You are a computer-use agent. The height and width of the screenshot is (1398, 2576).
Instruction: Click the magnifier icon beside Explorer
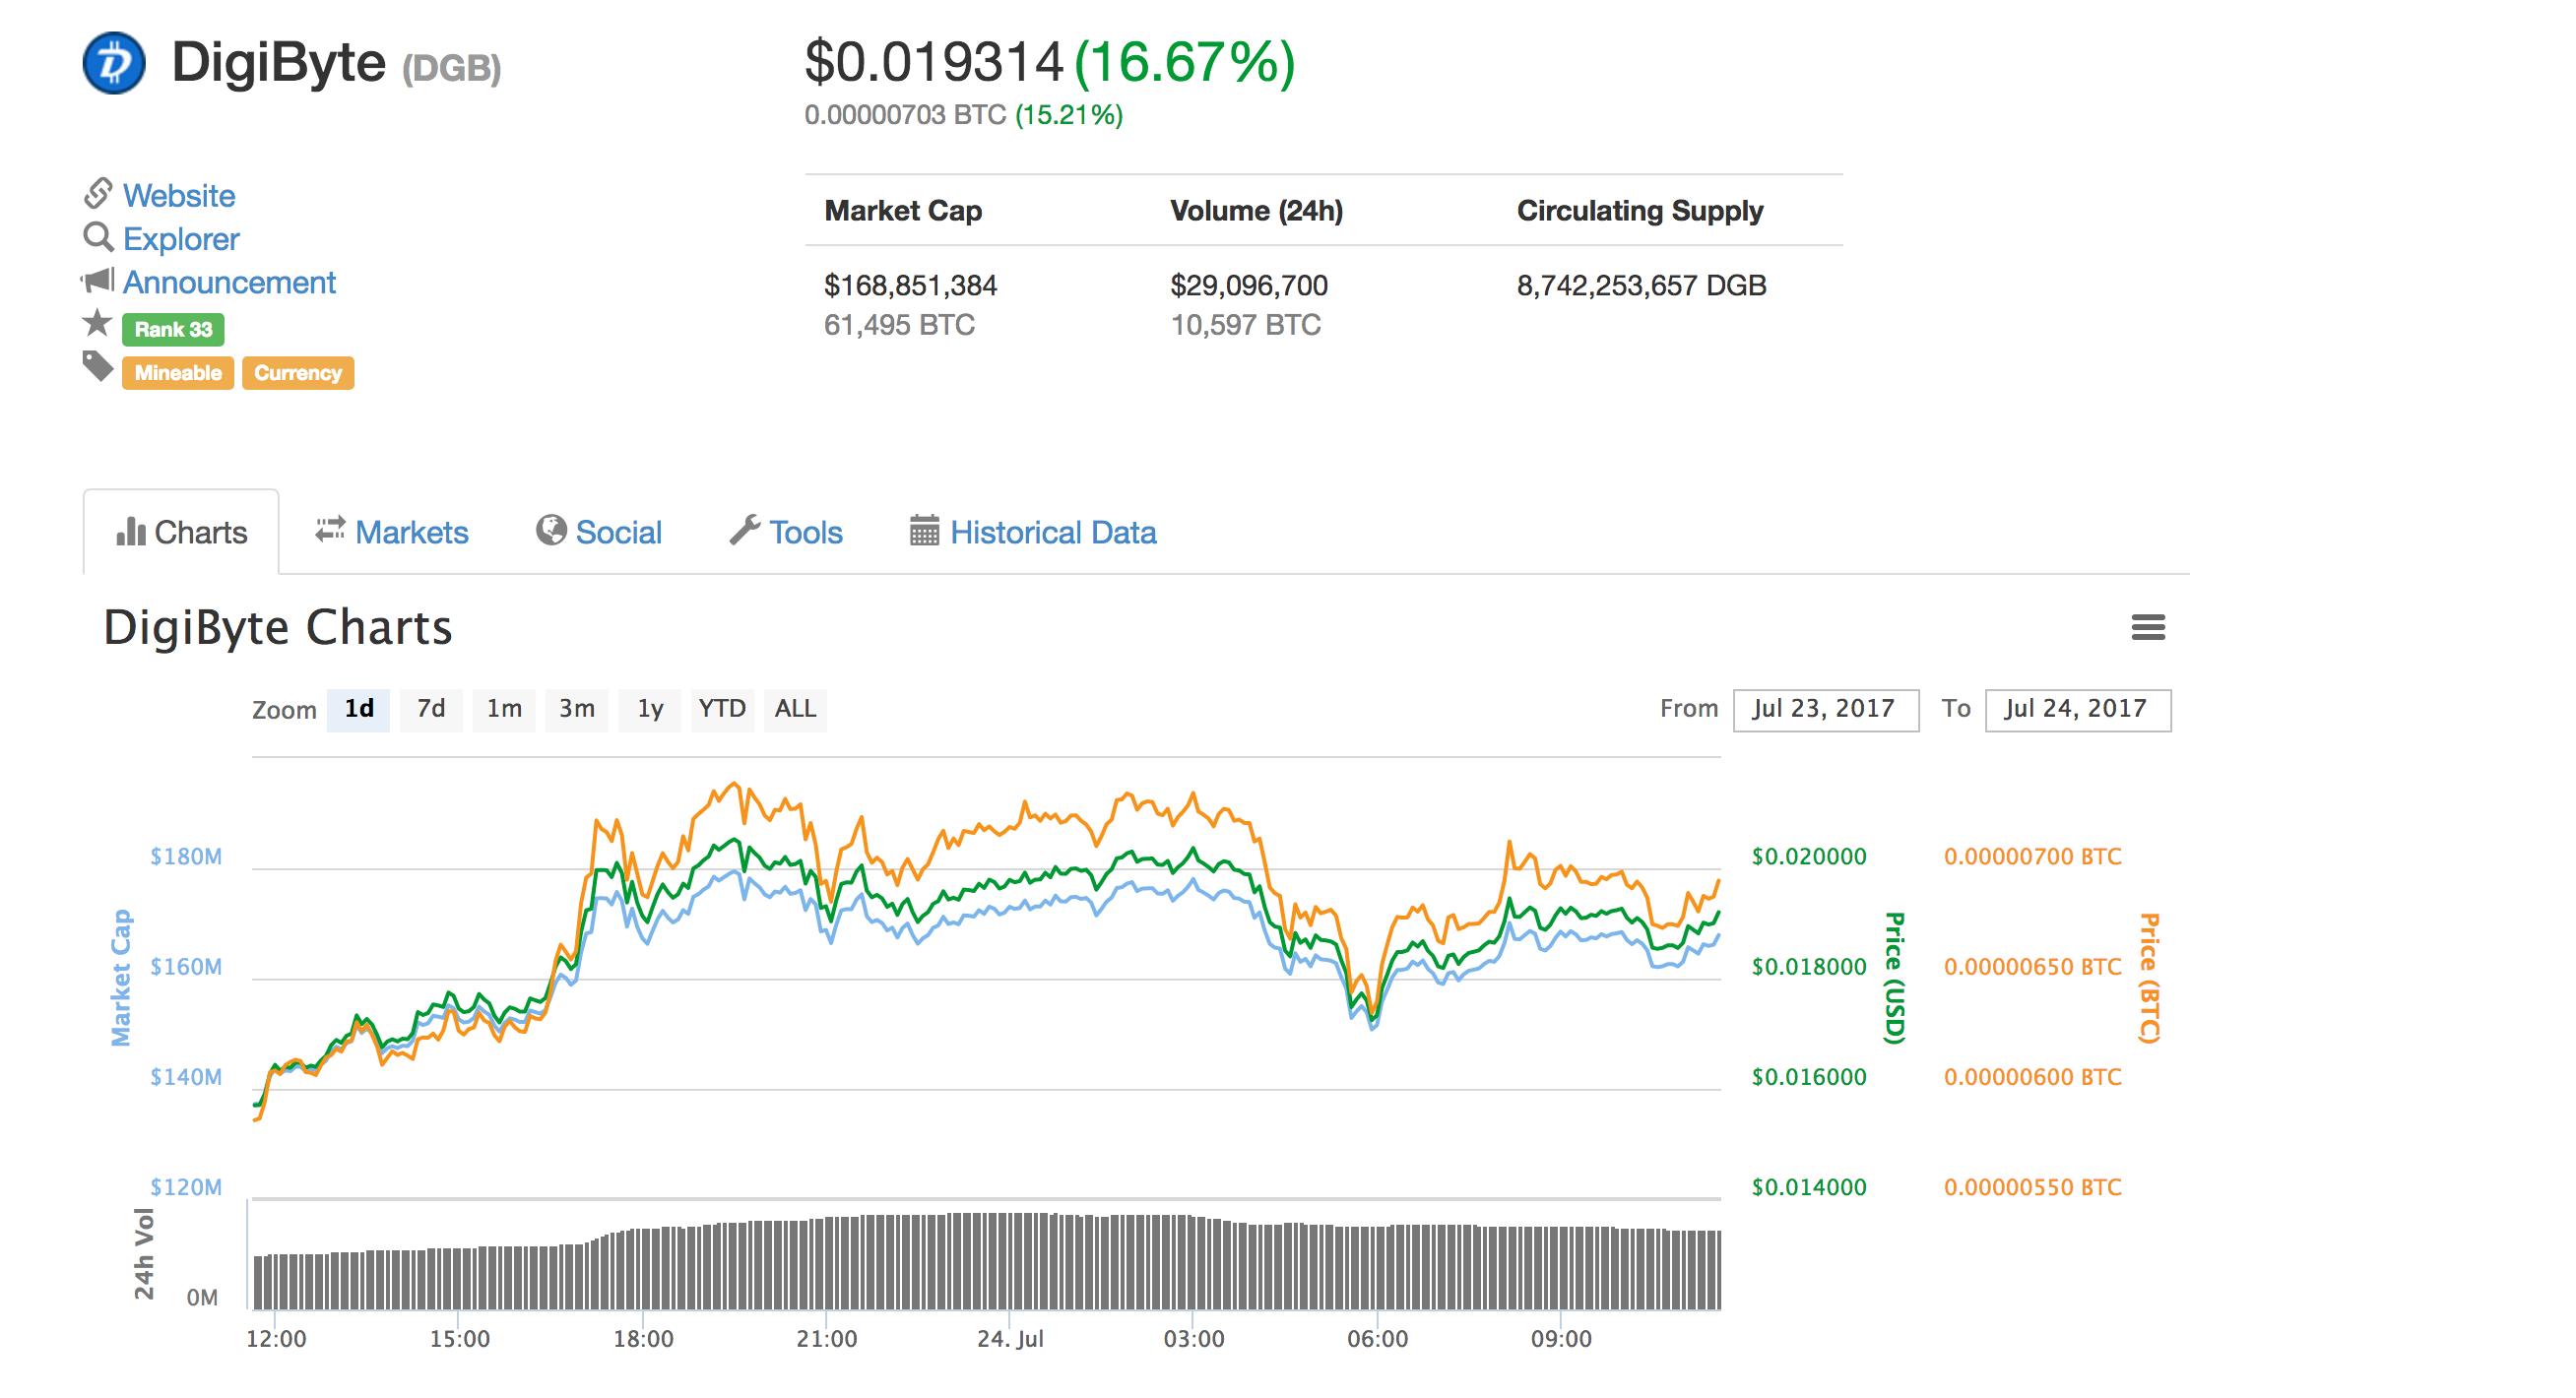98,237
